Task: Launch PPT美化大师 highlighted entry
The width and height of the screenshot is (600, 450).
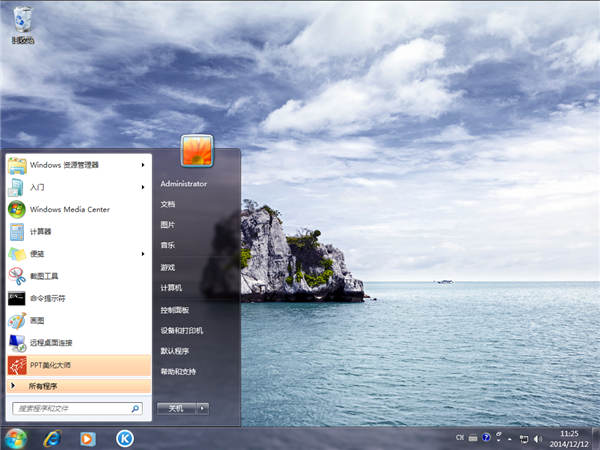Action: pyautogui.click(x=78, y=365)
